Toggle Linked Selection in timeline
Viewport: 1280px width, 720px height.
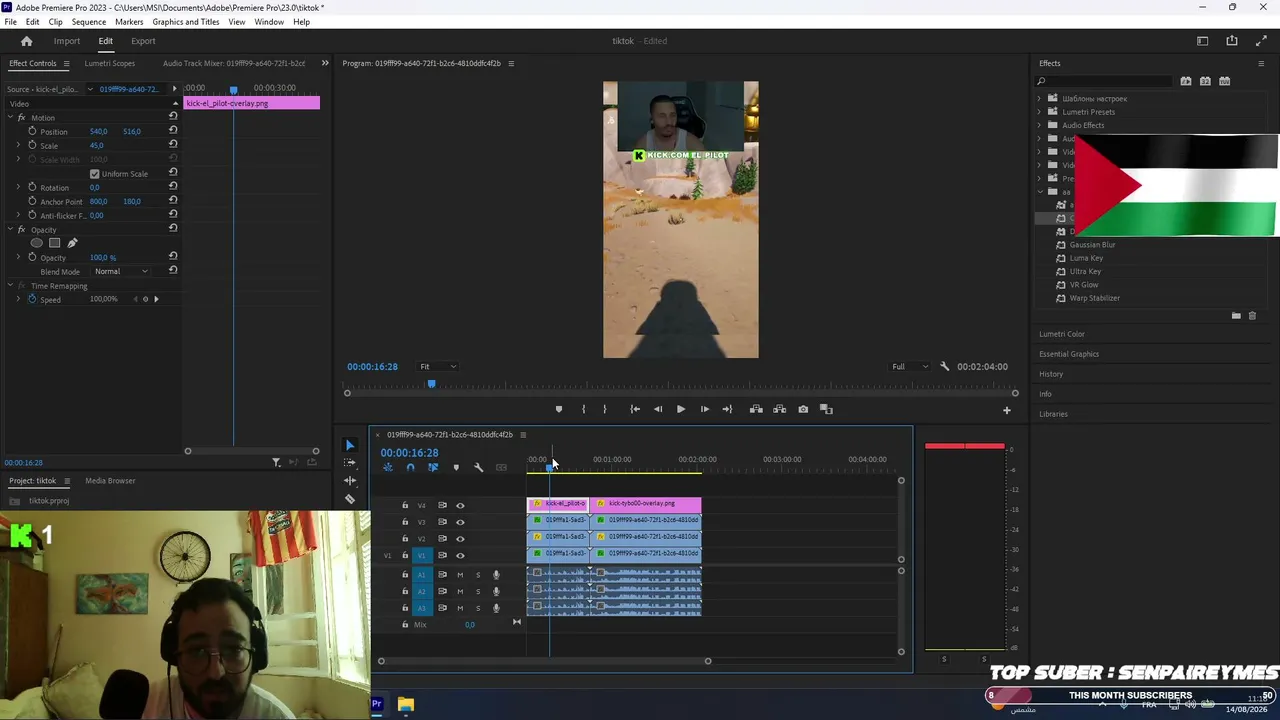click(x=433, y=468)
